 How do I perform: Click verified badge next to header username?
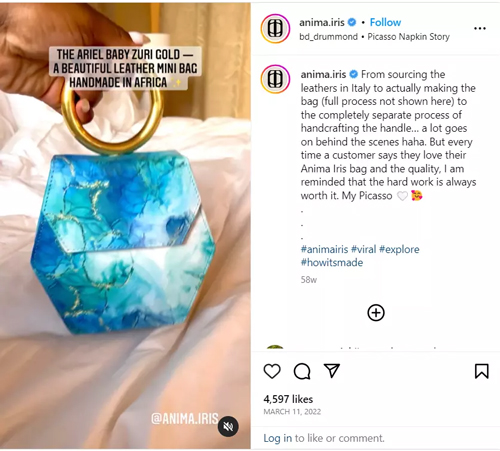point(352,22)
